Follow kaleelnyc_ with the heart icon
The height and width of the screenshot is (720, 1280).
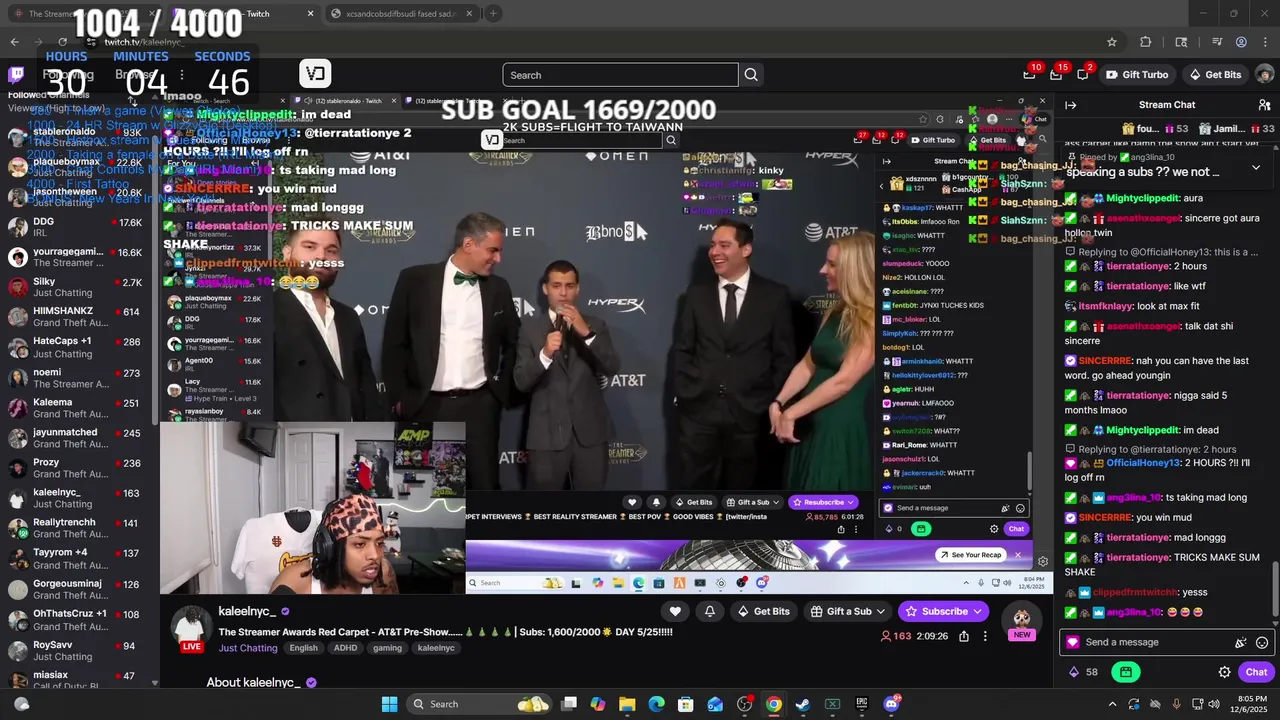(x=676, y=611)
